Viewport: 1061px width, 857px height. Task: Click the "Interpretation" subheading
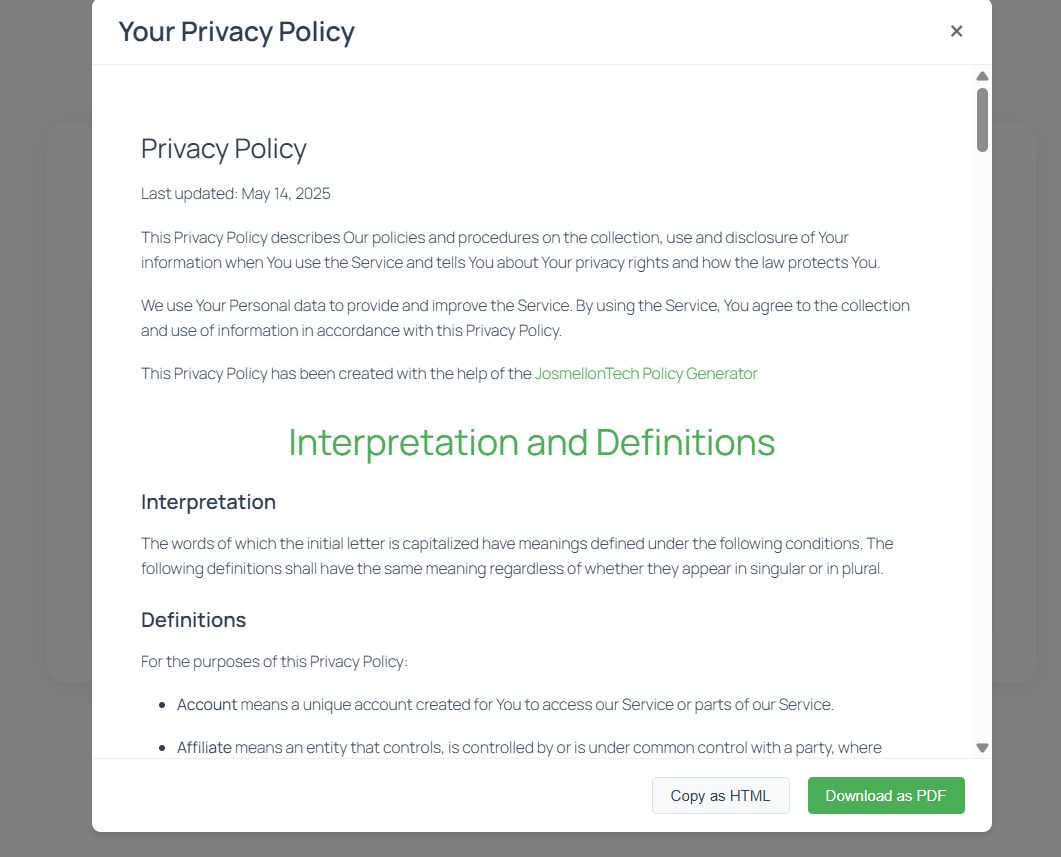pyautogui.click(x=208, y=502)
